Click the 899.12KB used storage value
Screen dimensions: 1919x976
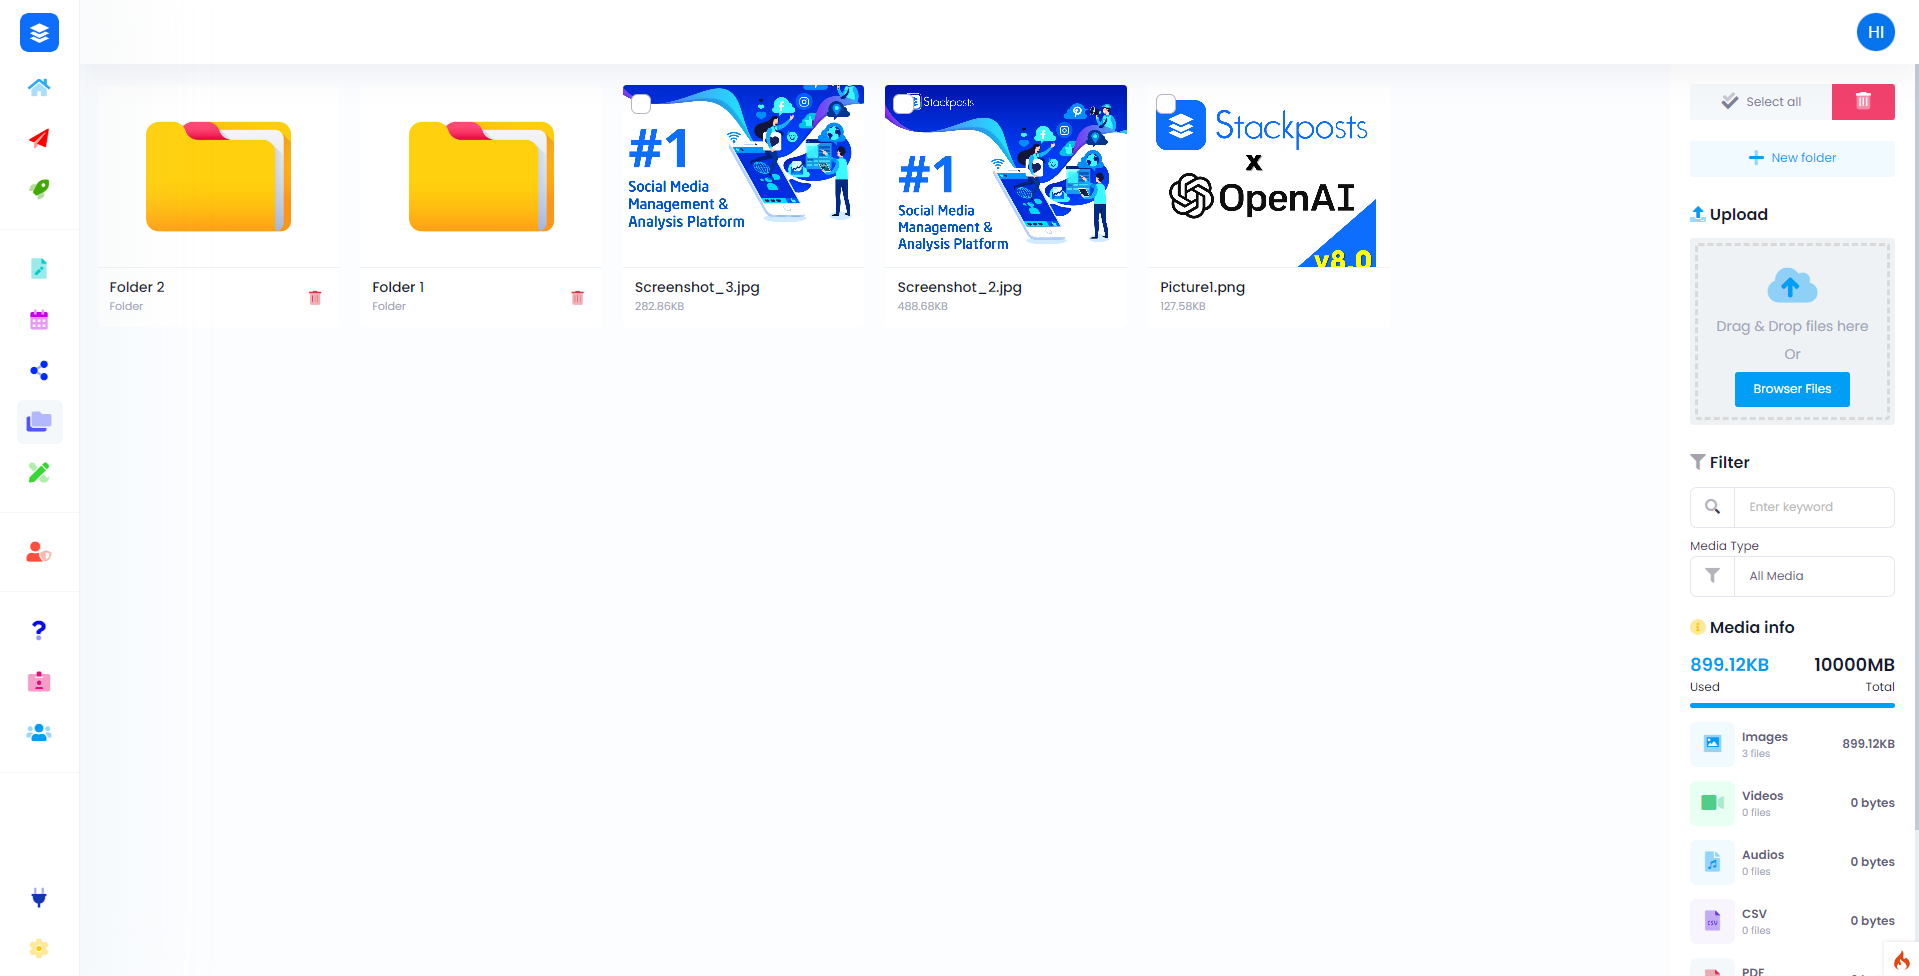[1729, 665]
